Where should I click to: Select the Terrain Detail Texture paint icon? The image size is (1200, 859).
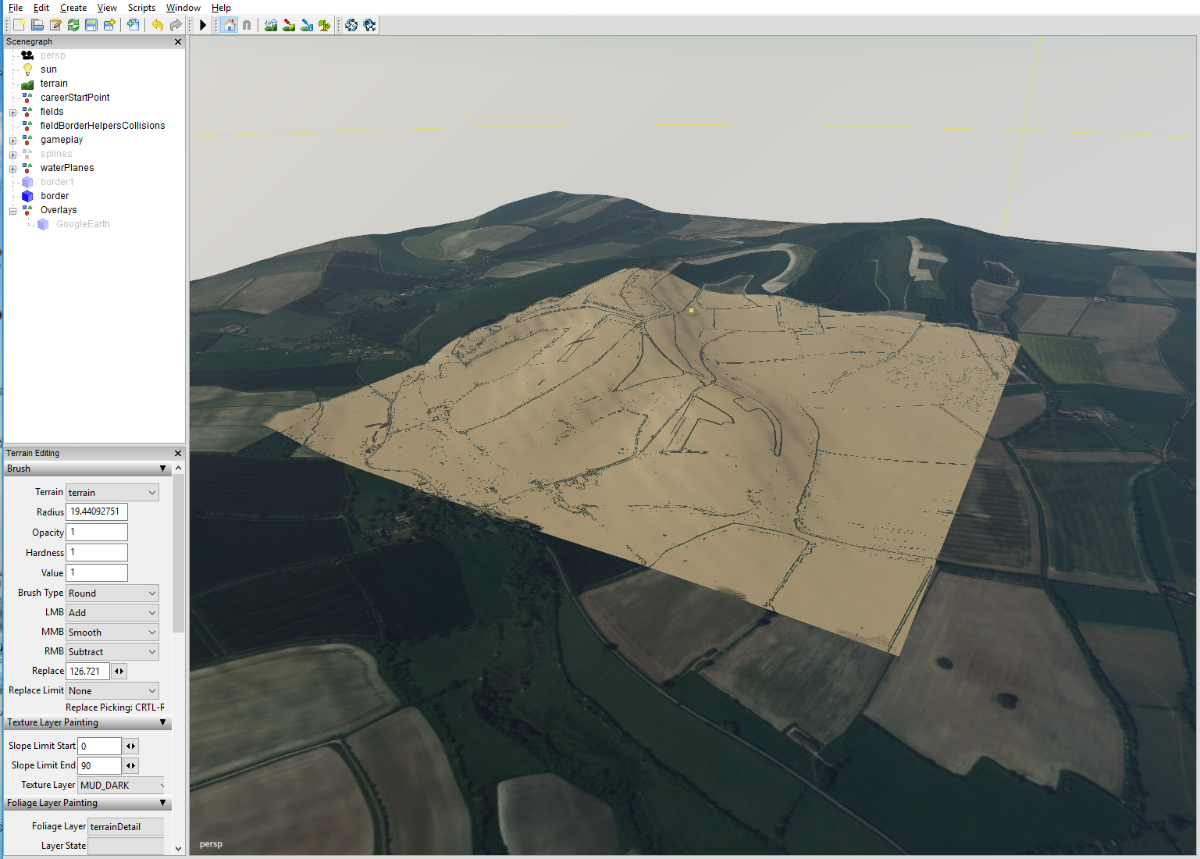[289, 25]
